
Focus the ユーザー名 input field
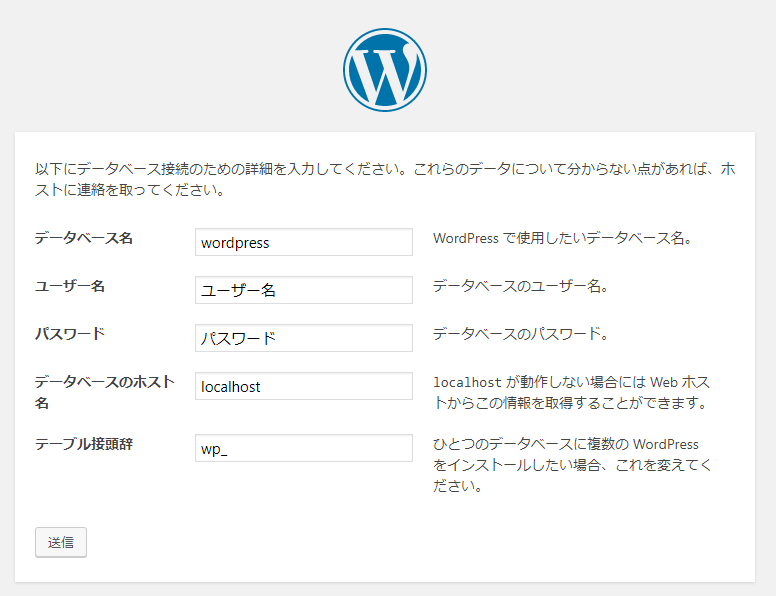pyautogui.click(x=304, y=290)
